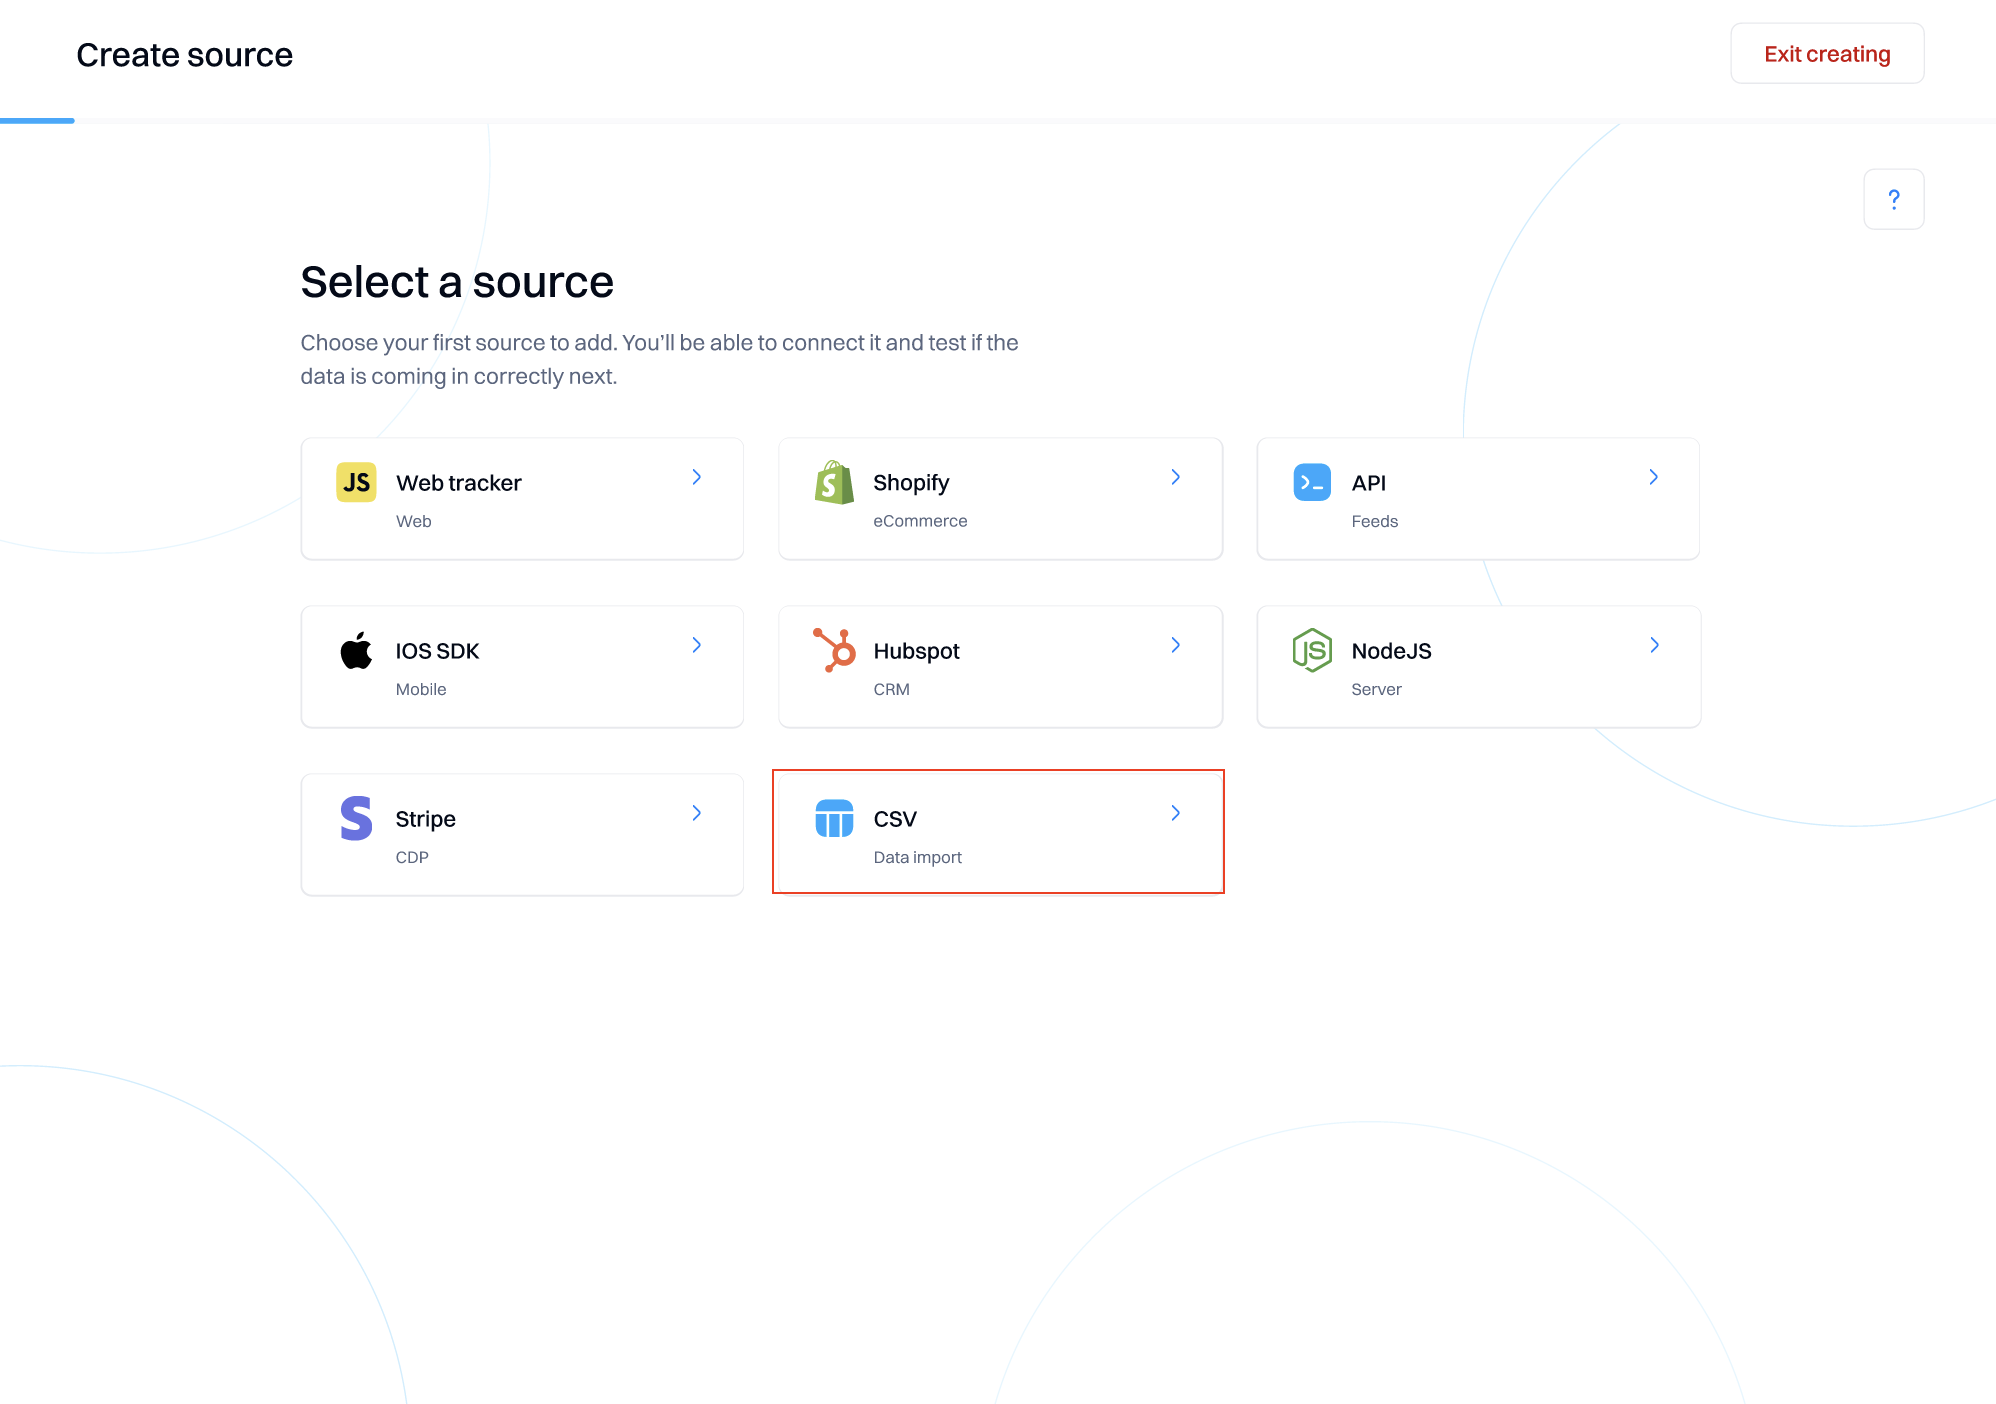This screenshot has height=1404, width=1996.
Task: Expand the Web tracker chevron arrow
Action: (x=697, y=477)
